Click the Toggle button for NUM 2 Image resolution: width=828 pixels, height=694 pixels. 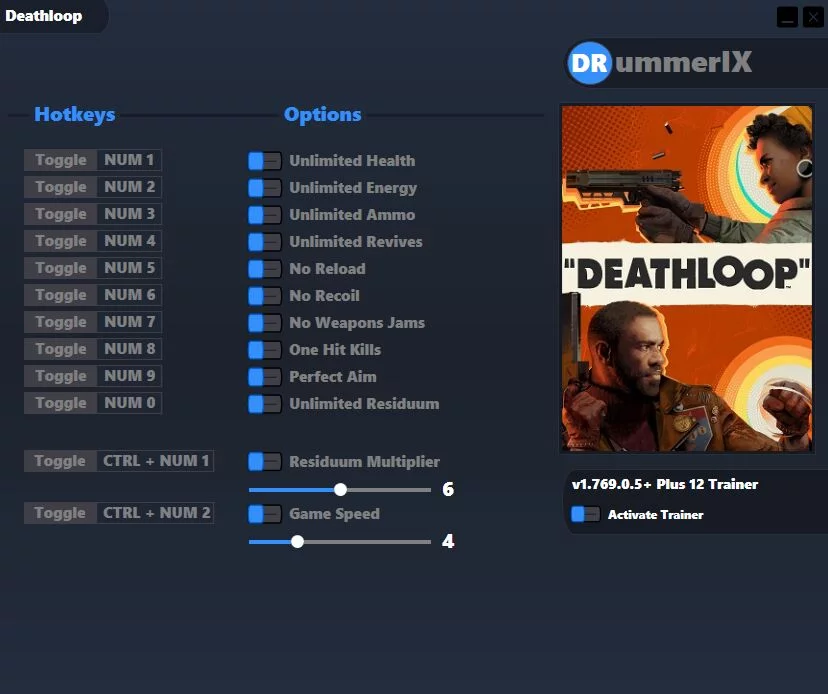click(60, 187)
